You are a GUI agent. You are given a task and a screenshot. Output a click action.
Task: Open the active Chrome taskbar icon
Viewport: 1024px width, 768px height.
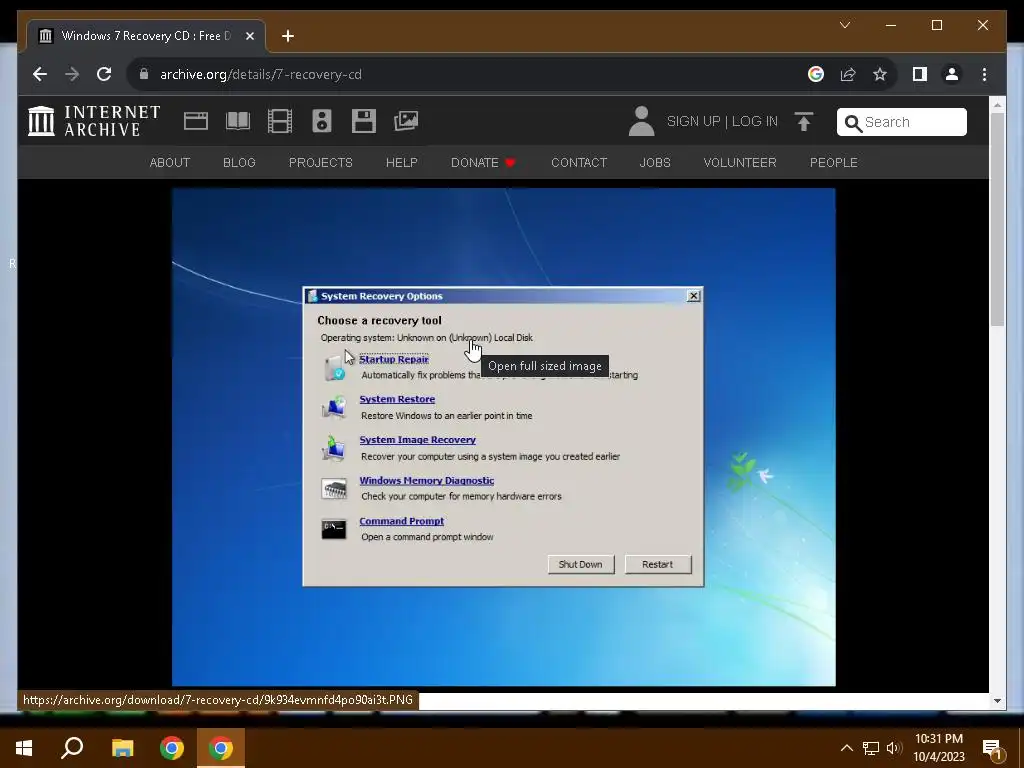(x=221, y=748)
